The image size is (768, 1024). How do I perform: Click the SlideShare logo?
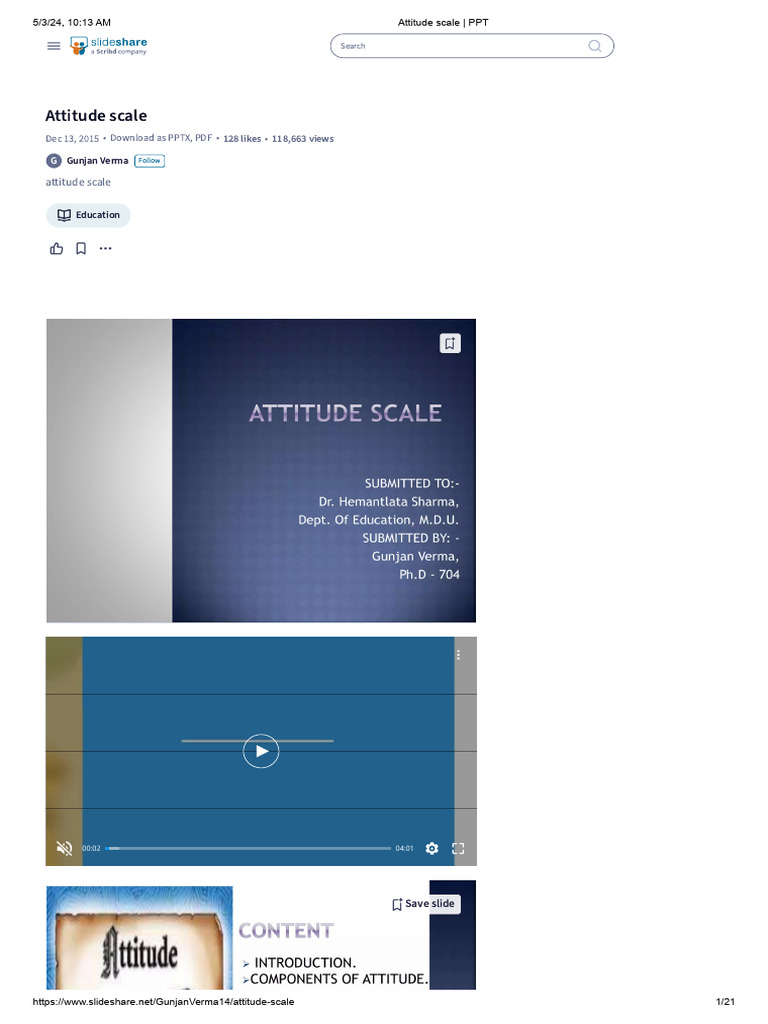click(108, 46)
